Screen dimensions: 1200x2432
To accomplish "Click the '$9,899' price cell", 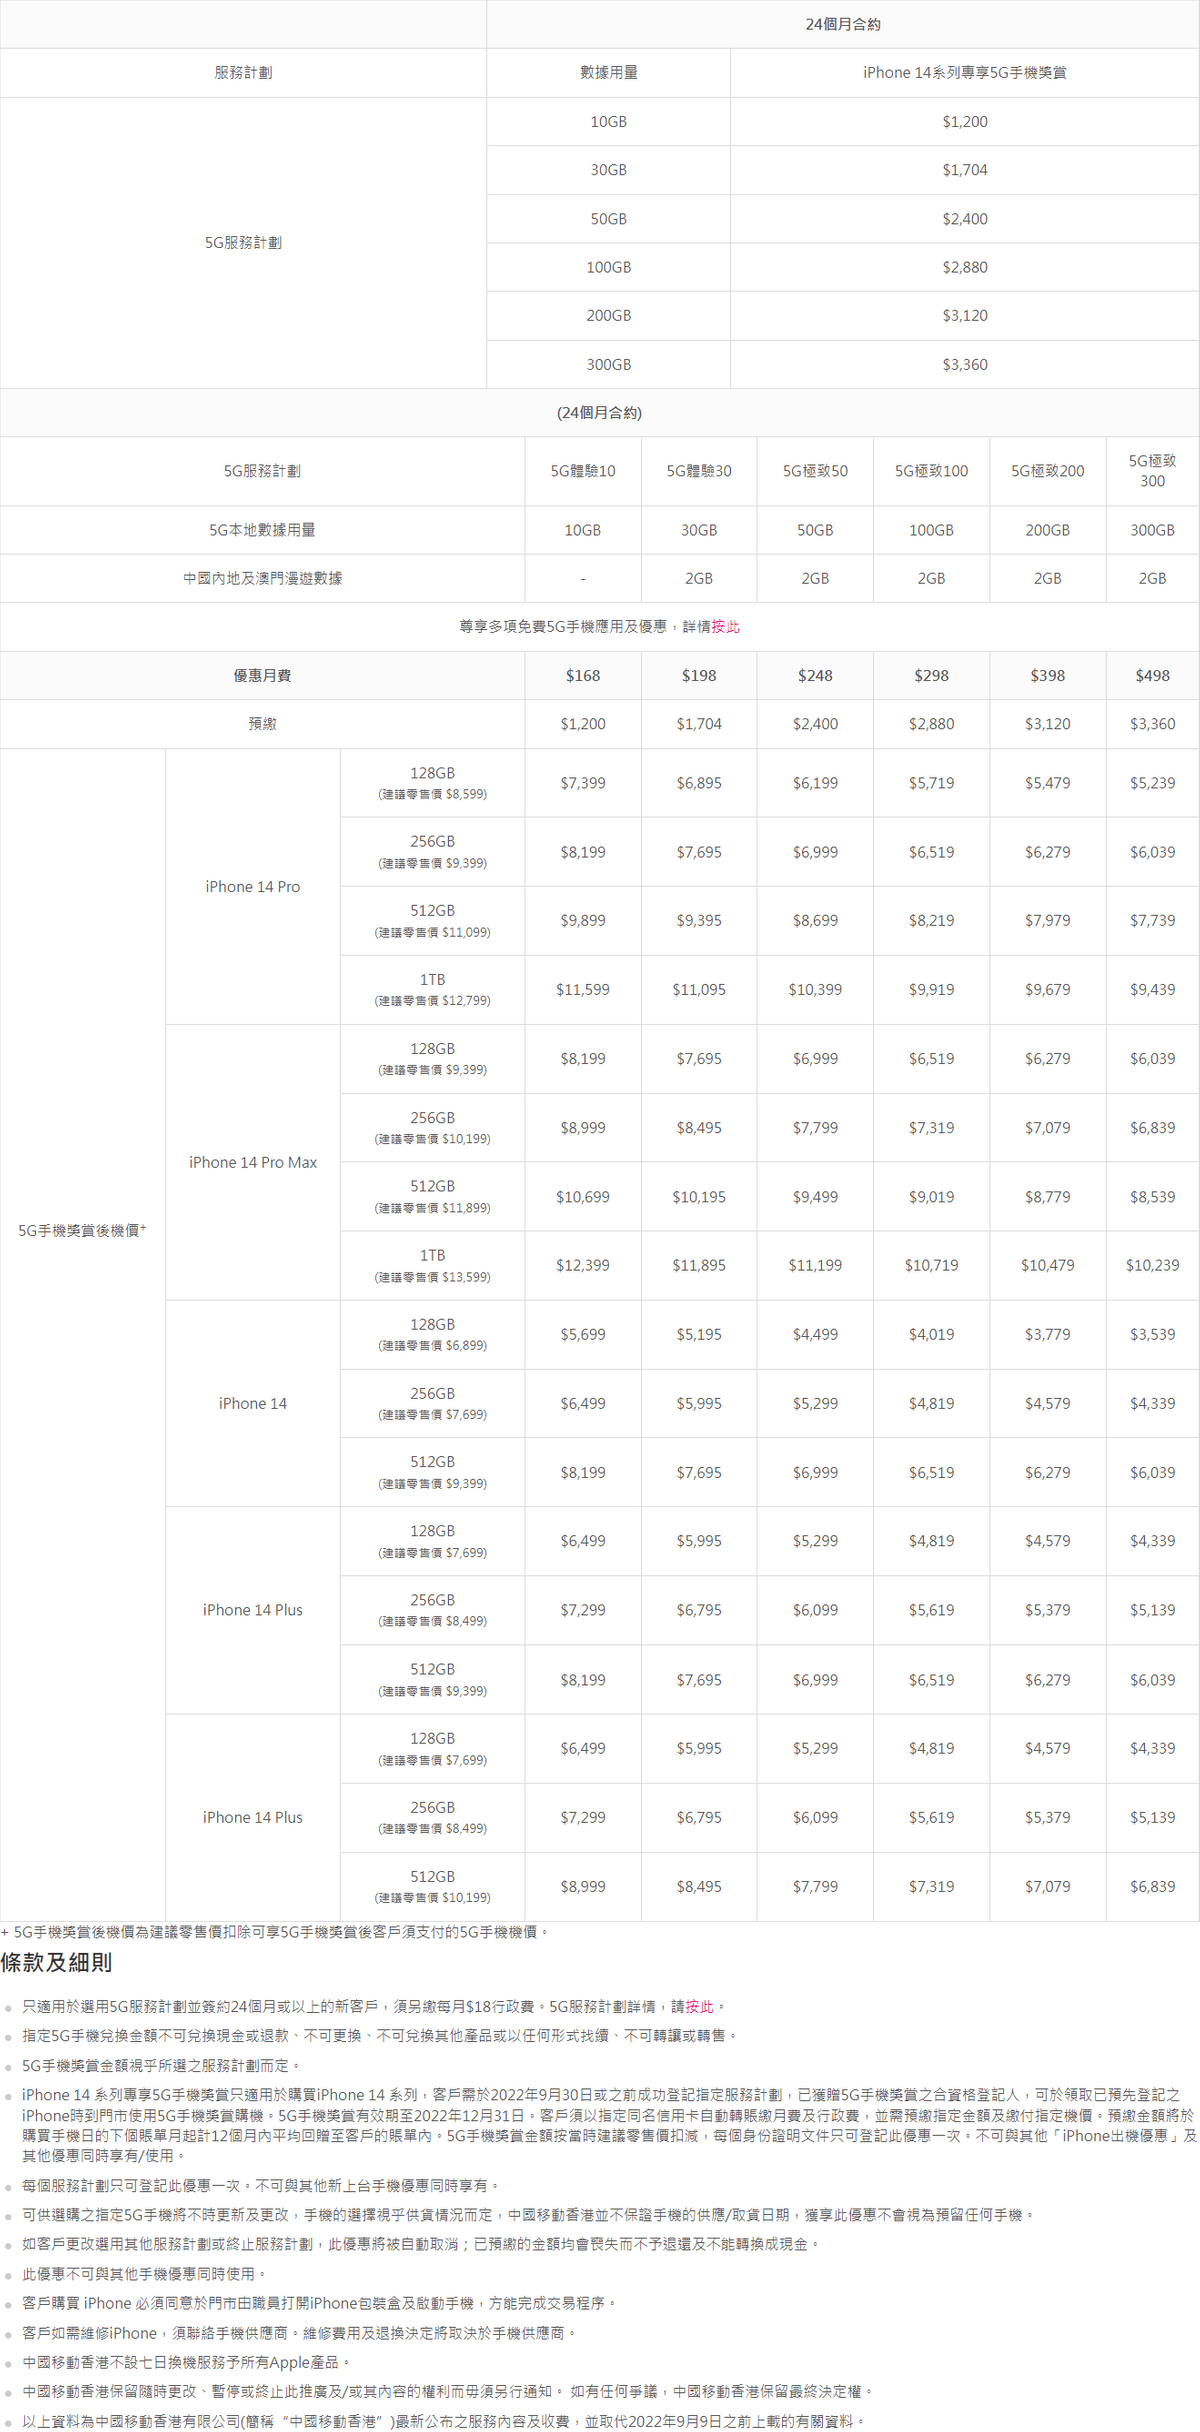I will pyautogui.click(x=583, y=921).
